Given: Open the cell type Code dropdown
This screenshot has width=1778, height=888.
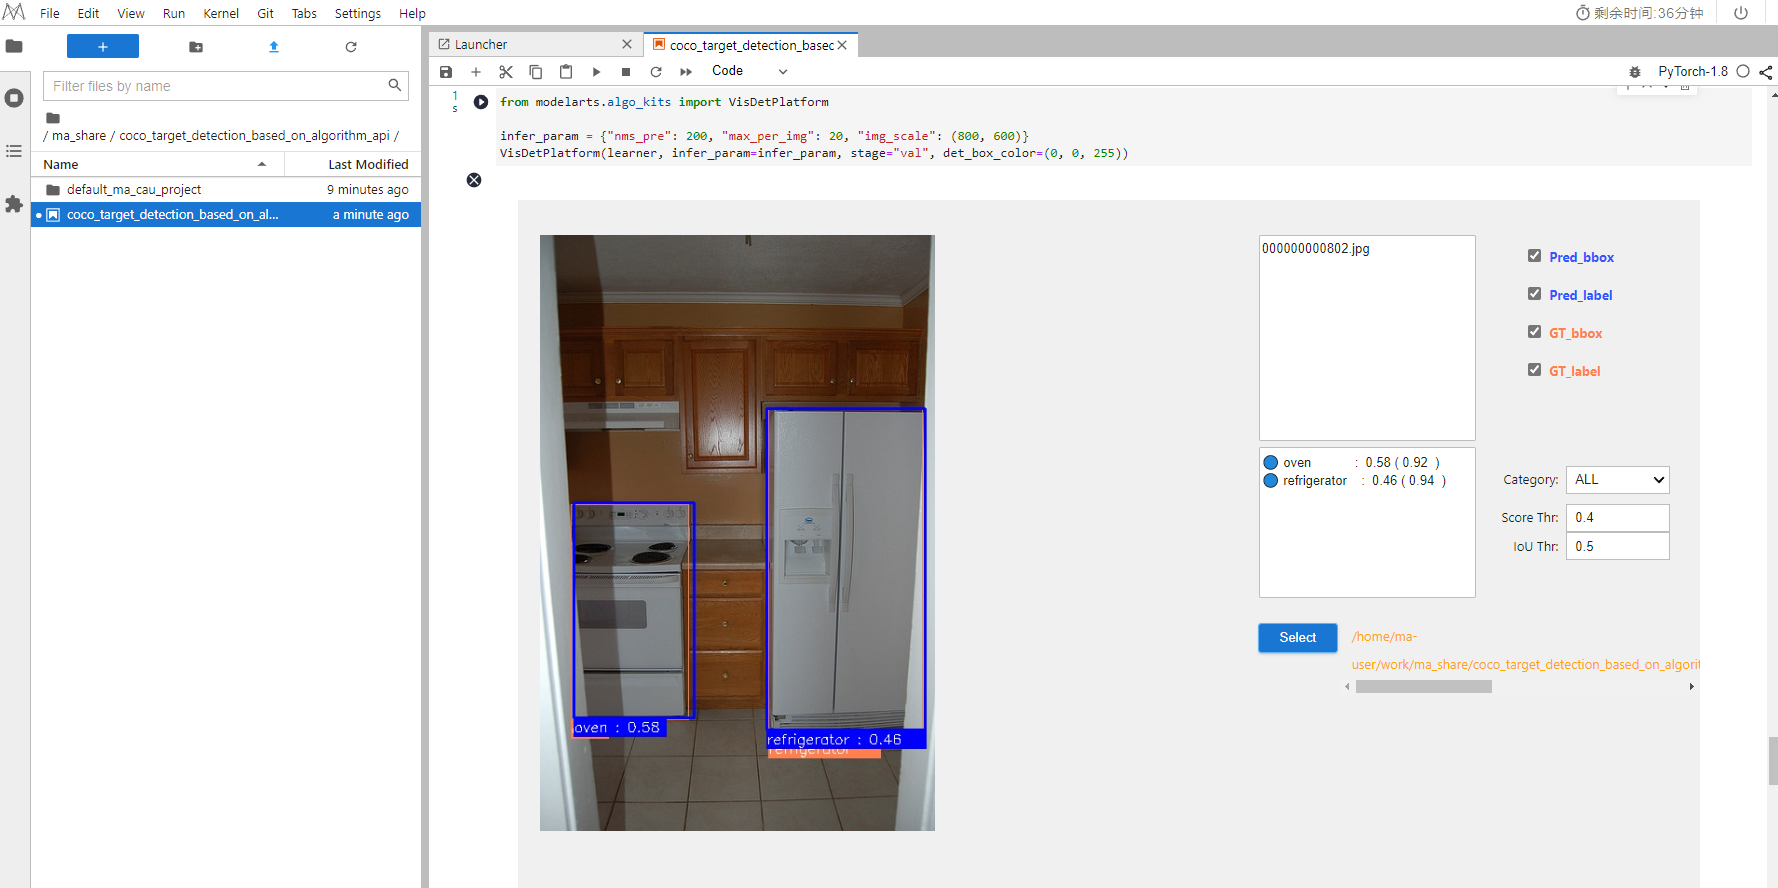Looking at the screenshot, I should tap(750, 71).
